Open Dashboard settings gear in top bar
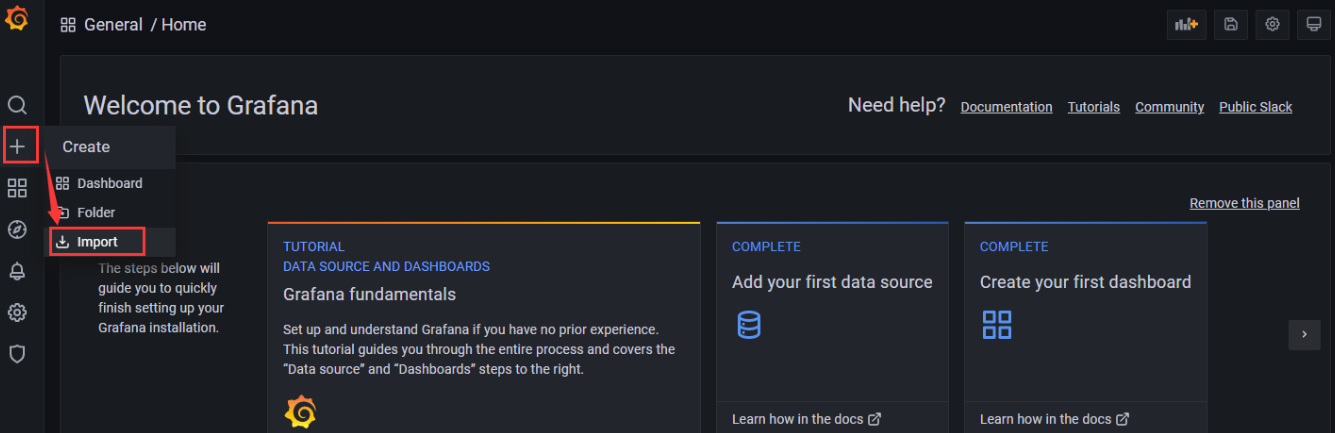The height and width of the screenshot is (433, 1335). click(x=1272, y=25)
